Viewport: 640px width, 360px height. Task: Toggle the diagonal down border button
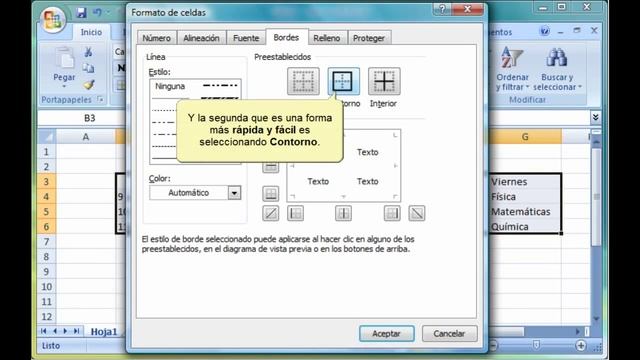click(417, 213)
